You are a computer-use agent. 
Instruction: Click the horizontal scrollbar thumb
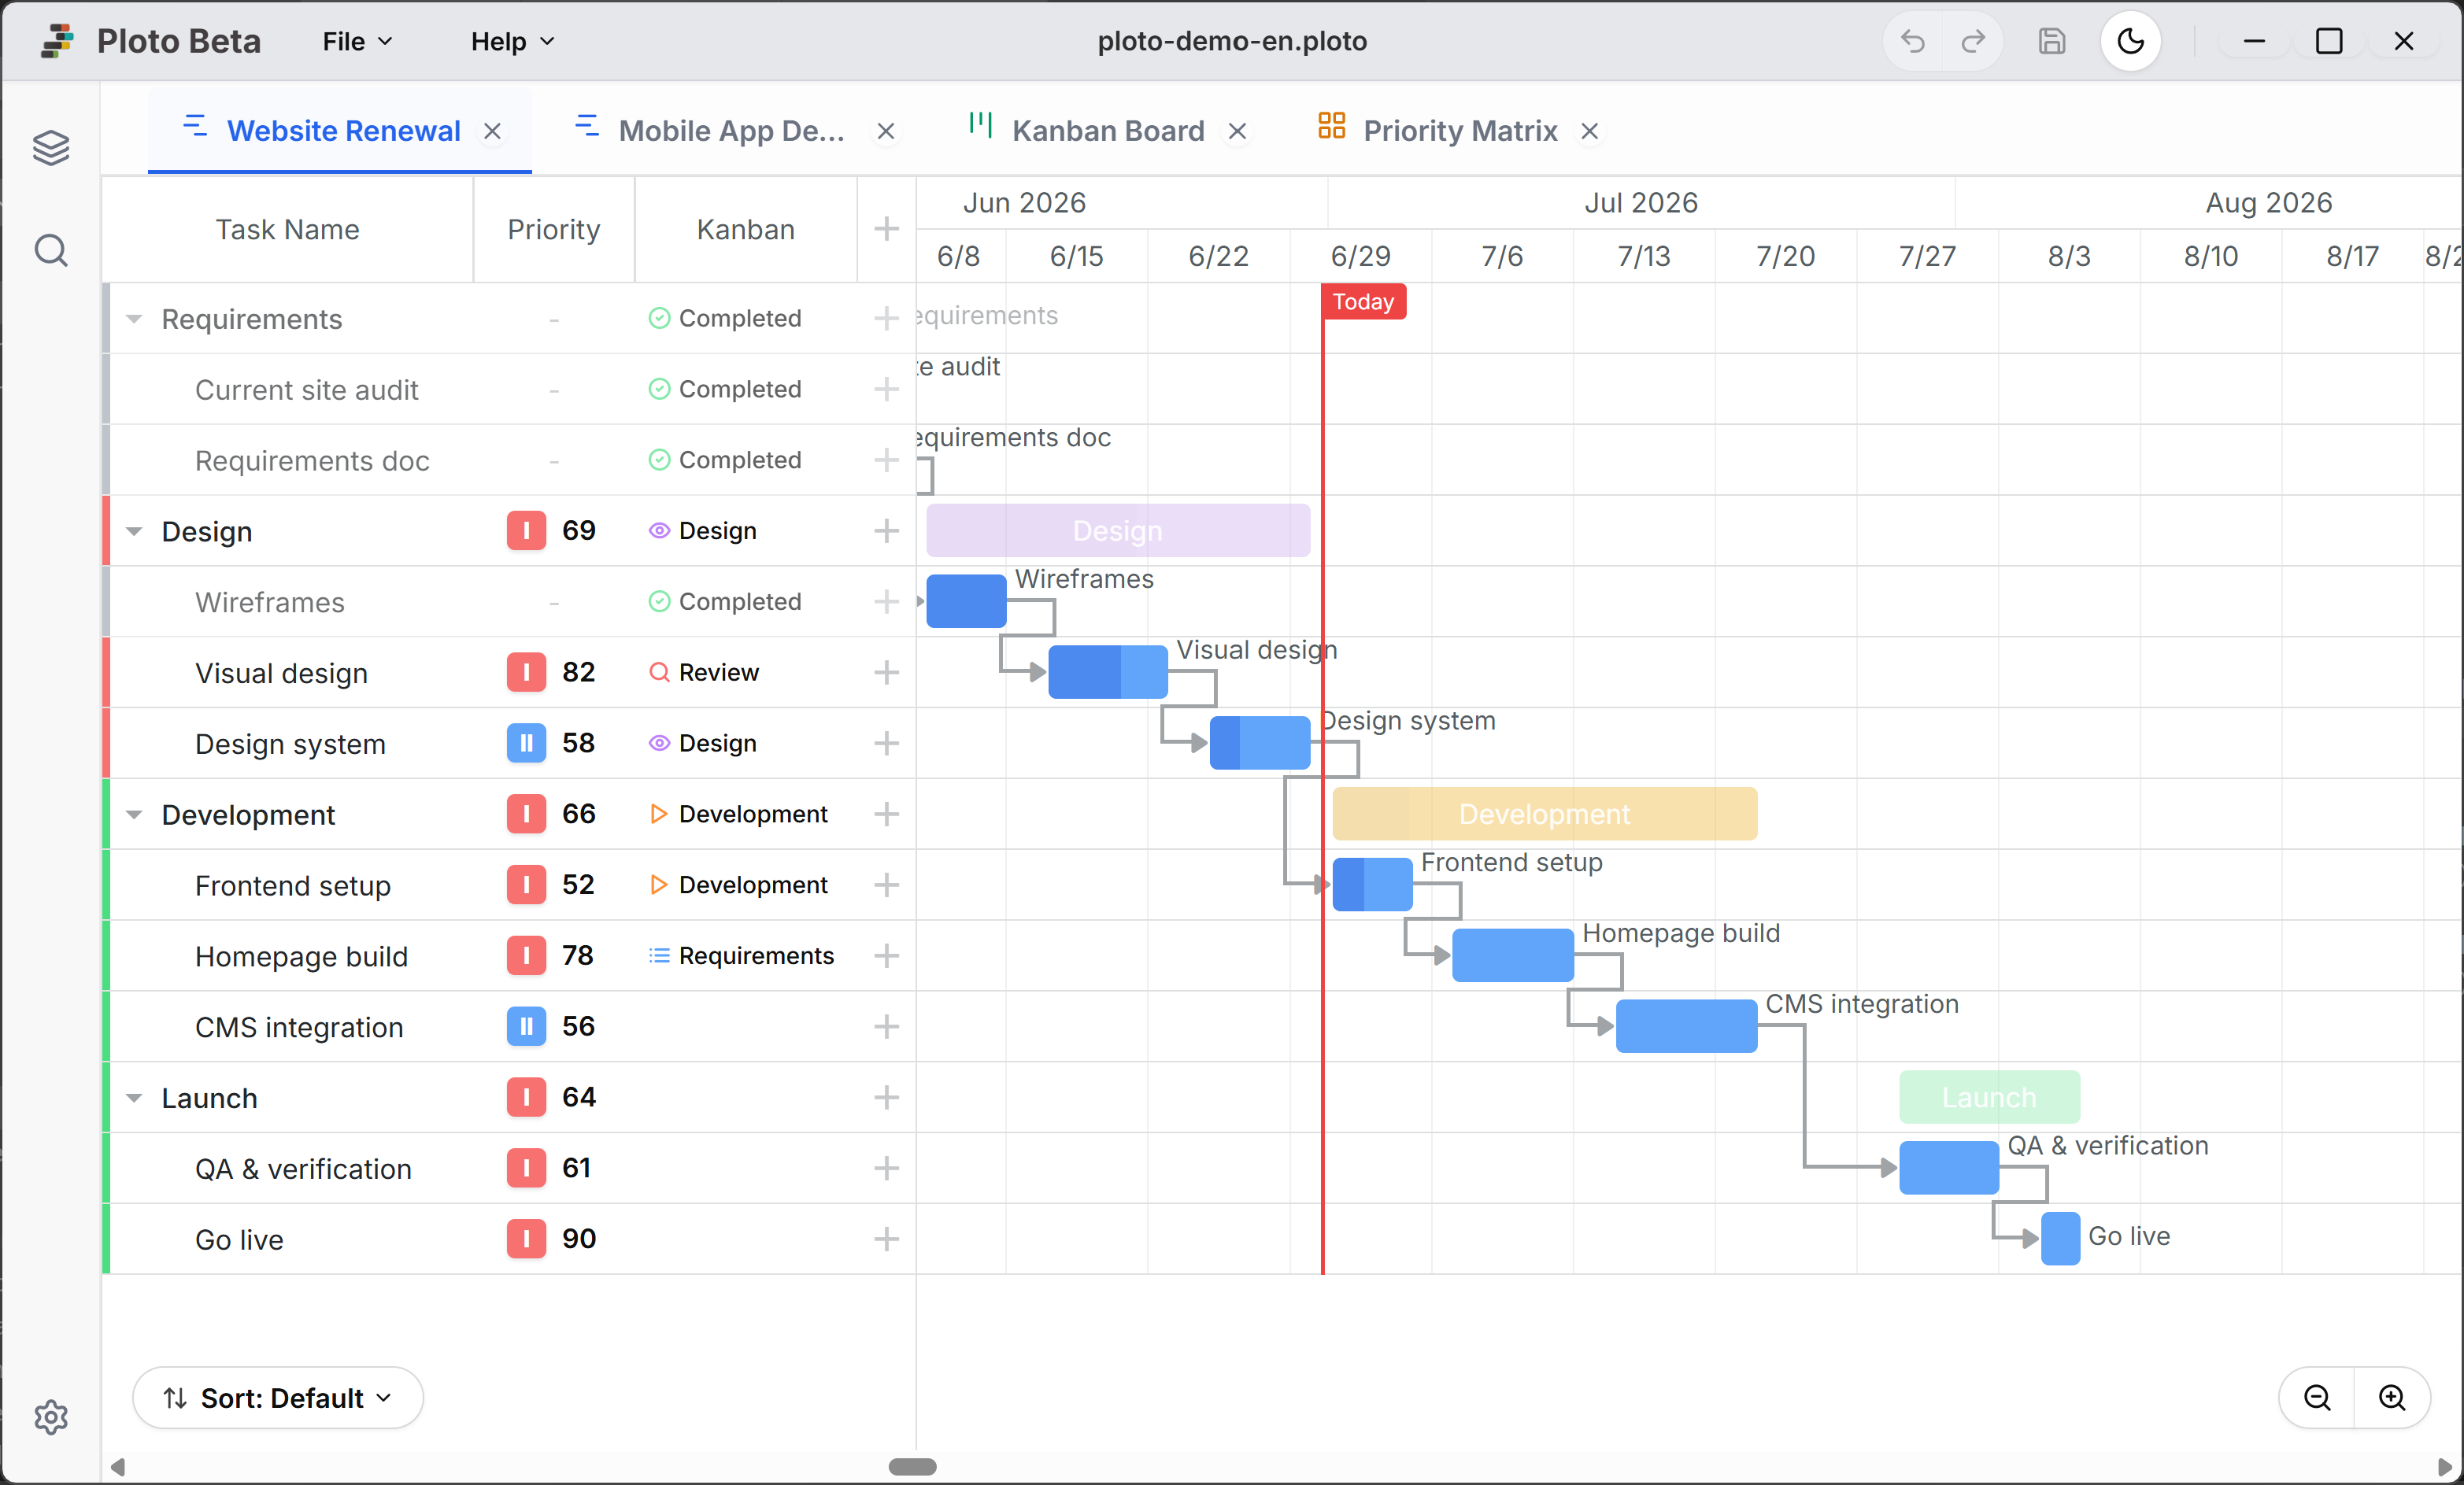click(912, 1466)
